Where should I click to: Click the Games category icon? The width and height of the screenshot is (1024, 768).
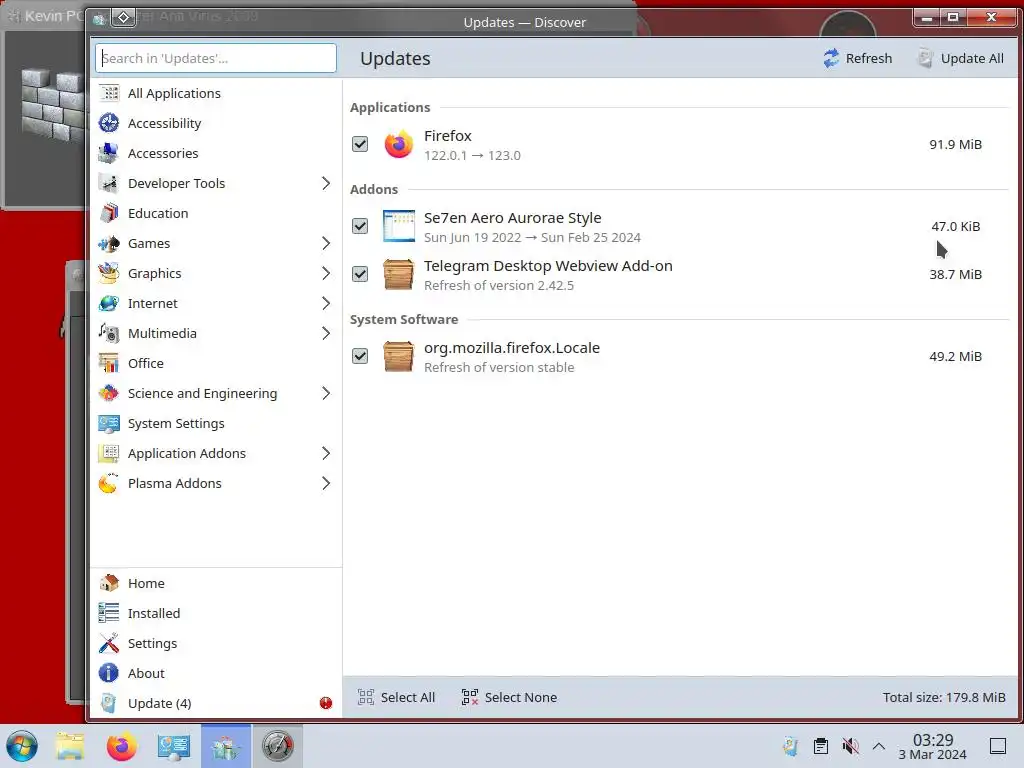tap(109, 244)
